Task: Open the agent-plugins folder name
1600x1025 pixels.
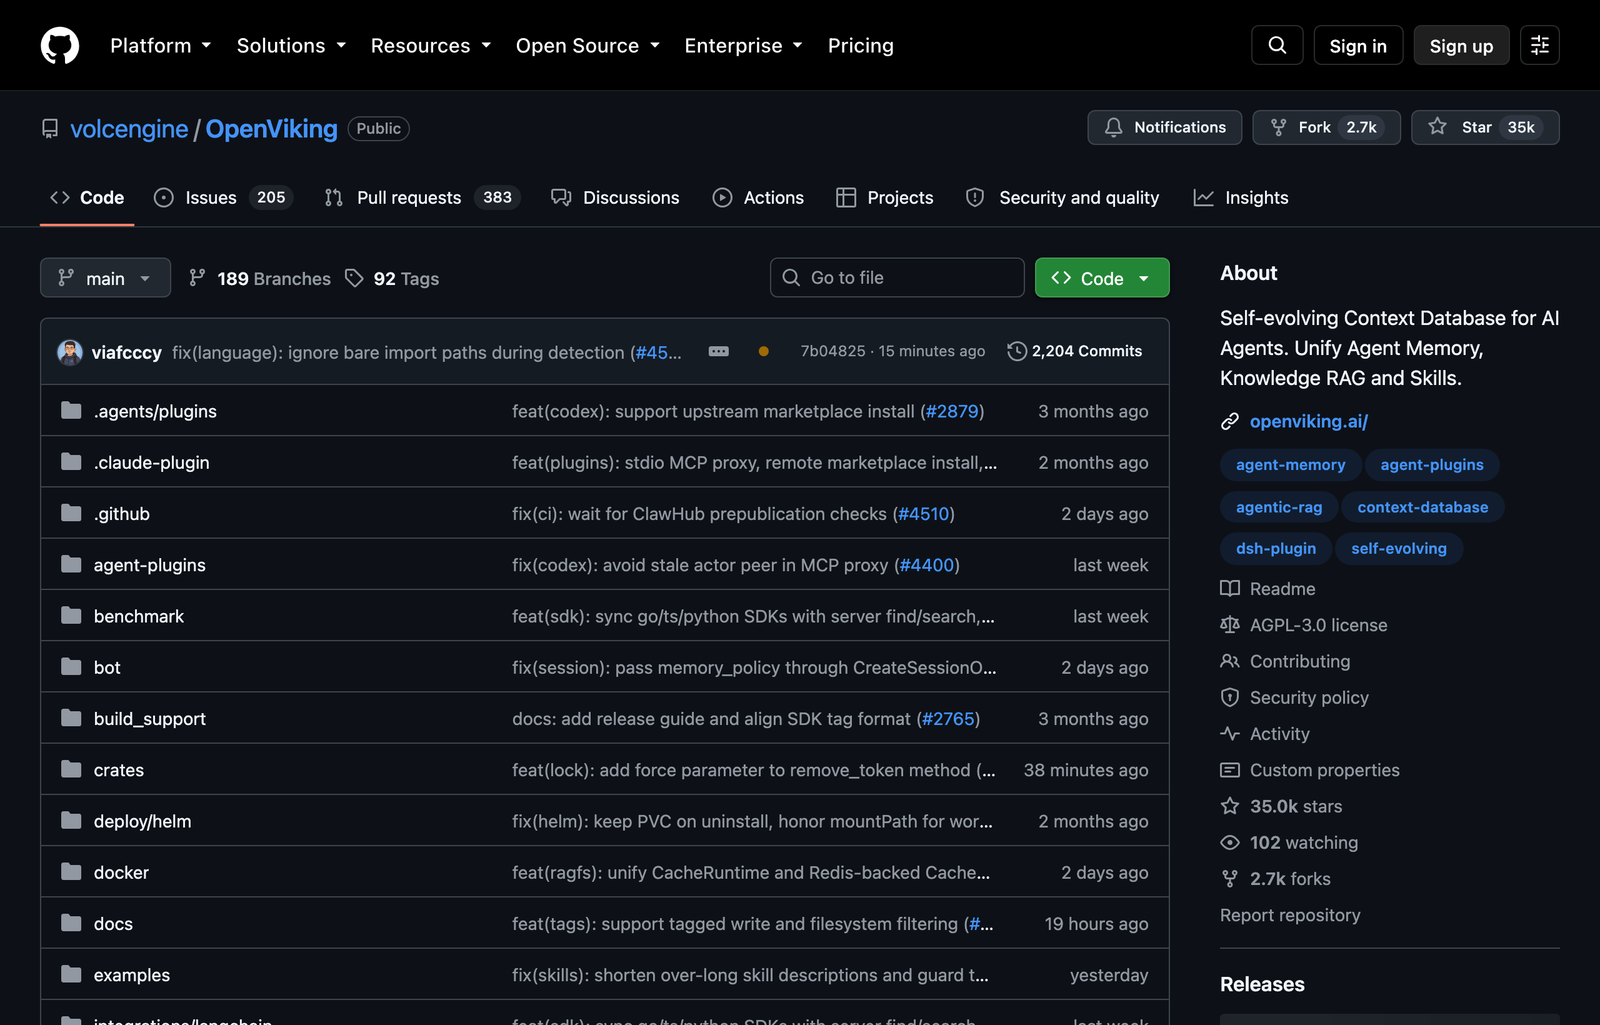Action: point(150,565)
